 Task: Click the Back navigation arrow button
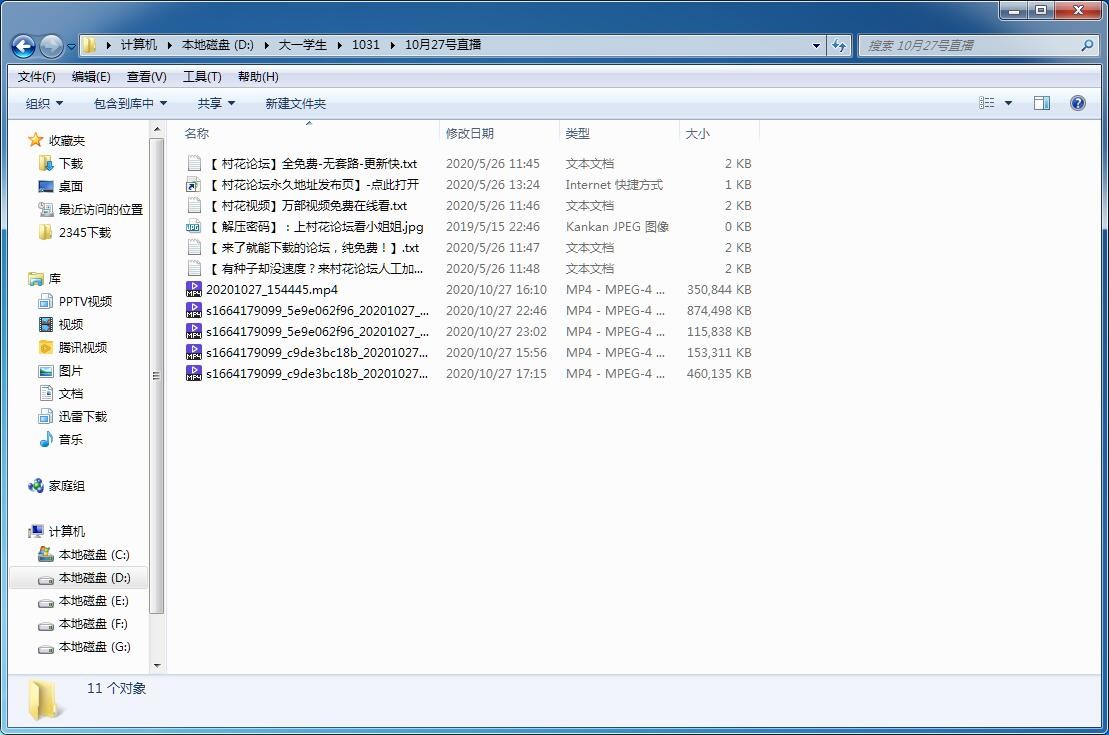pos(23,45)
